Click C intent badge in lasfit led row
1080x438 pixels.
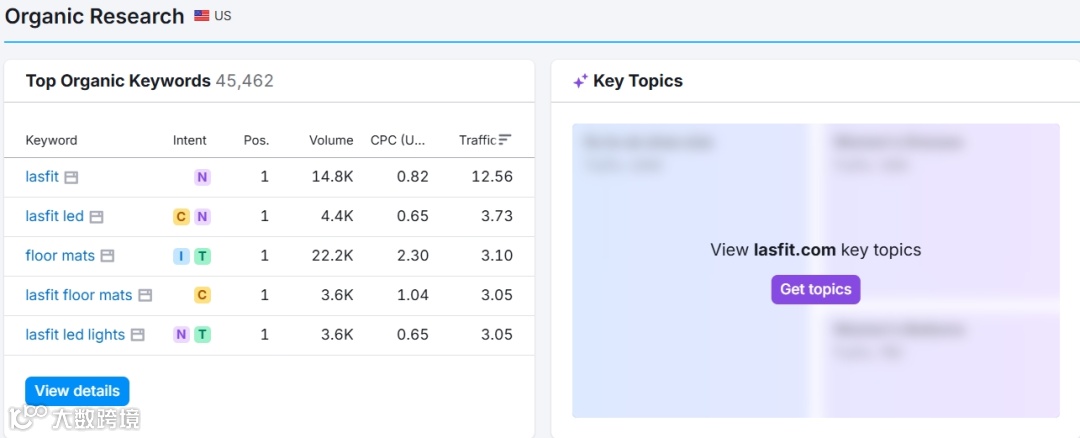[180, 217]
